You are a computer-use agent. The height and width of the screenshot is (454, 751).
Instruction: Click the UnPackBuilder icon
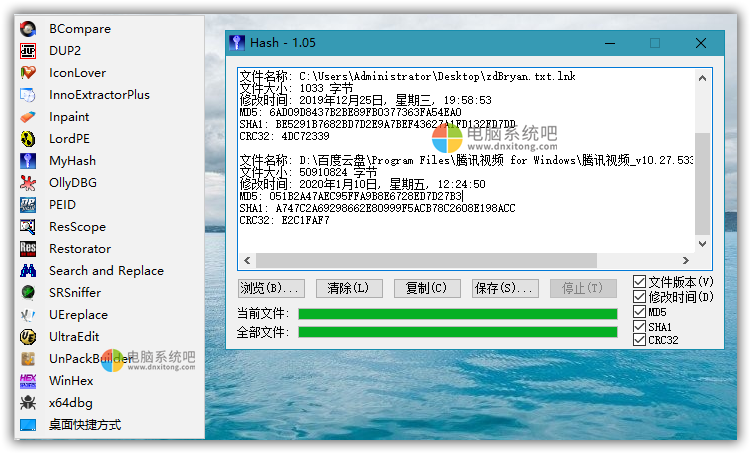point(28,359)
